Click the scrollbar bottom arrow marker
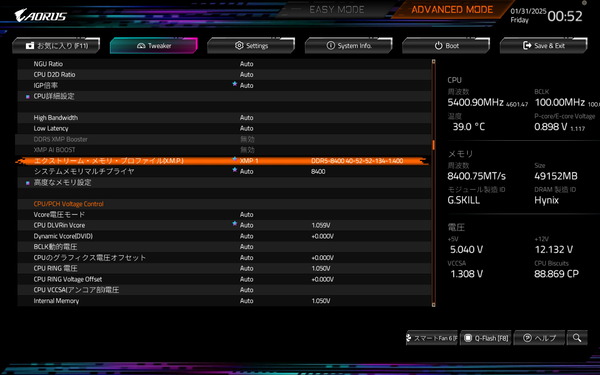 434,305
